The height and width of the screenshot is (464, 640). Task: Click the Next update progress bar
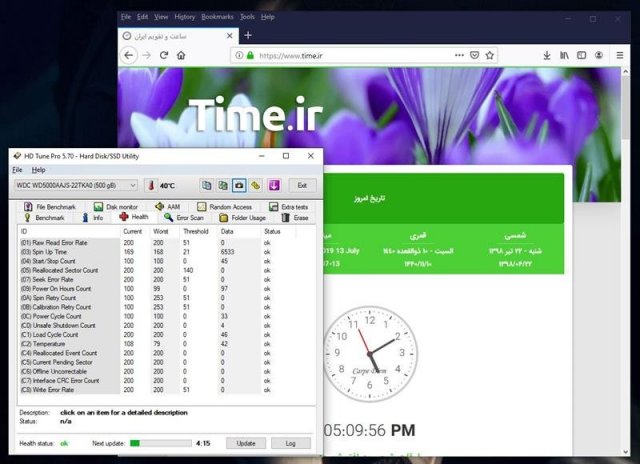pos(160,443)
